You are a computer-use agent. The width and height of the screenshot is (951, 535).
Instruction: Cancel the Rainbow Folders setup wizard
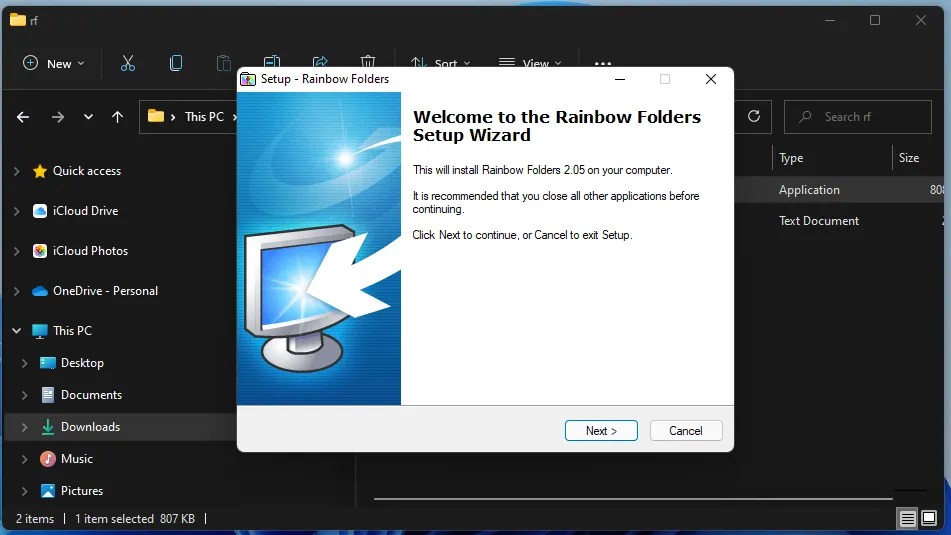coord(686,431)
